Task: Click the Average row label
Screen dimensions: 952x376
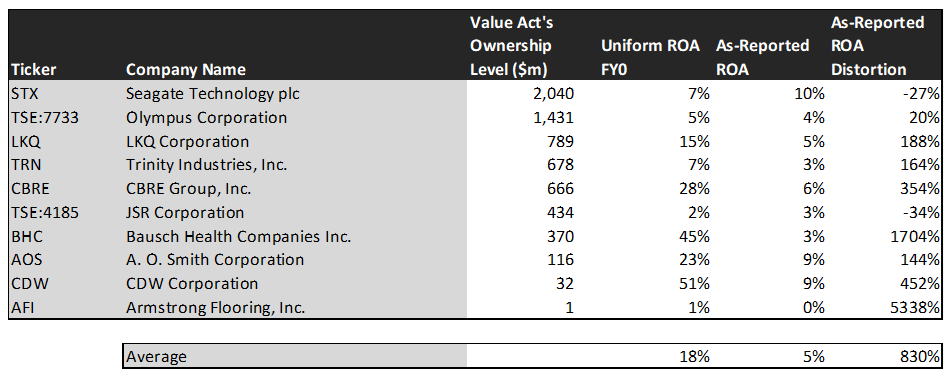Action: [x=156, y=357]
